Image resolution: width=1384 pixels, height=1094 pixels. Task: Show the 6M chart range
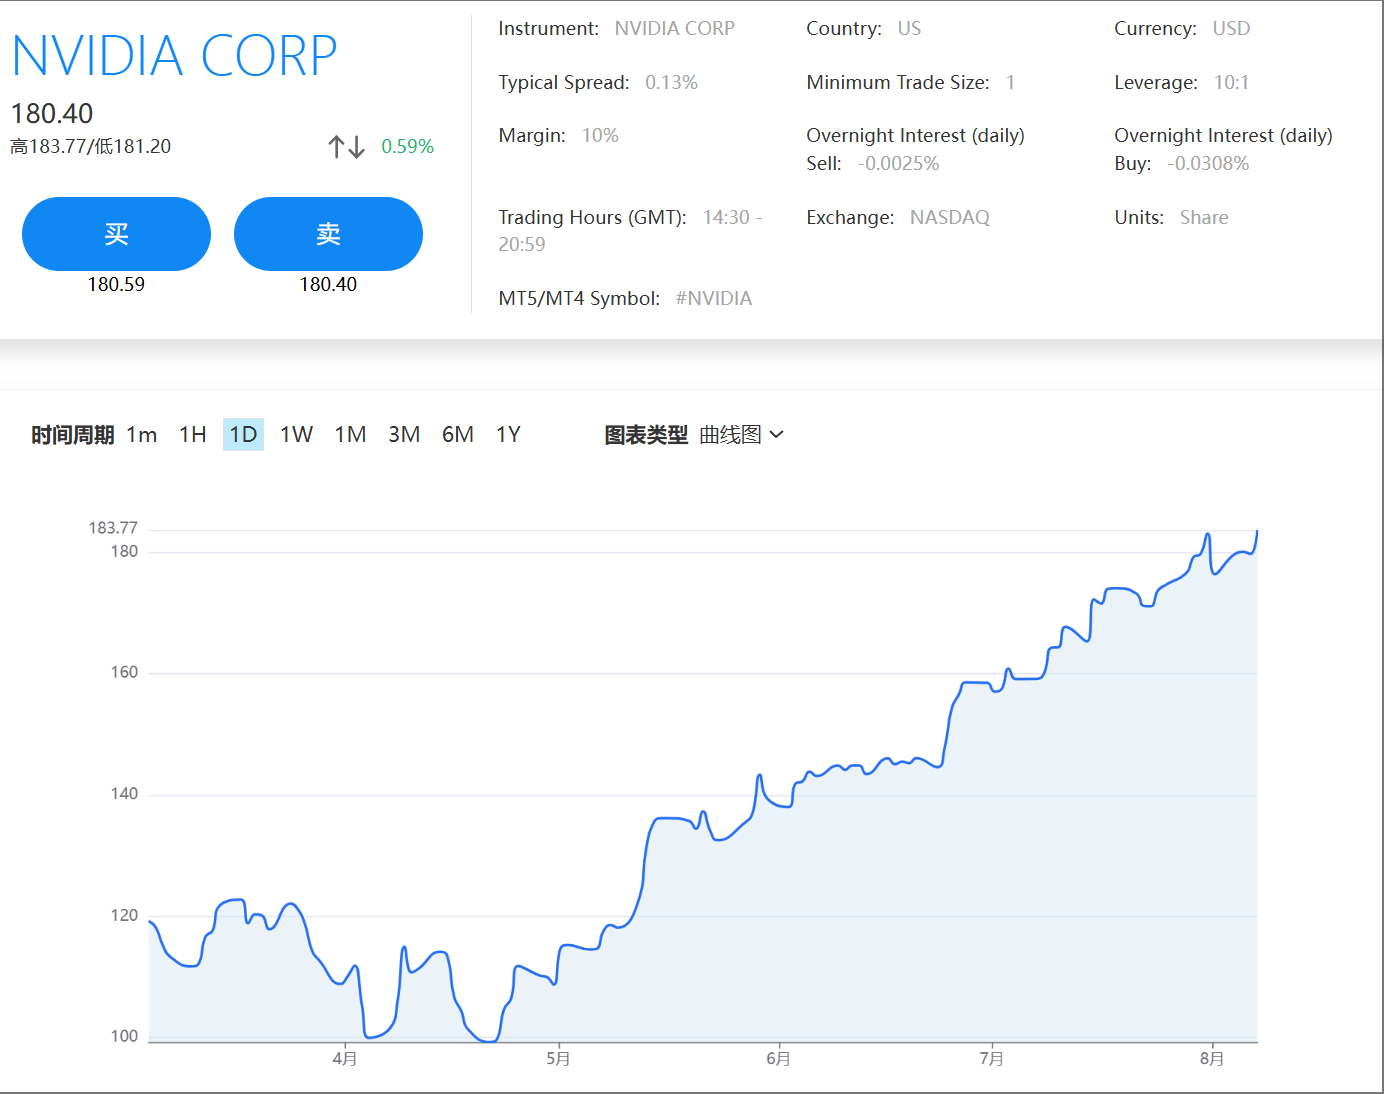coord(458,435)
